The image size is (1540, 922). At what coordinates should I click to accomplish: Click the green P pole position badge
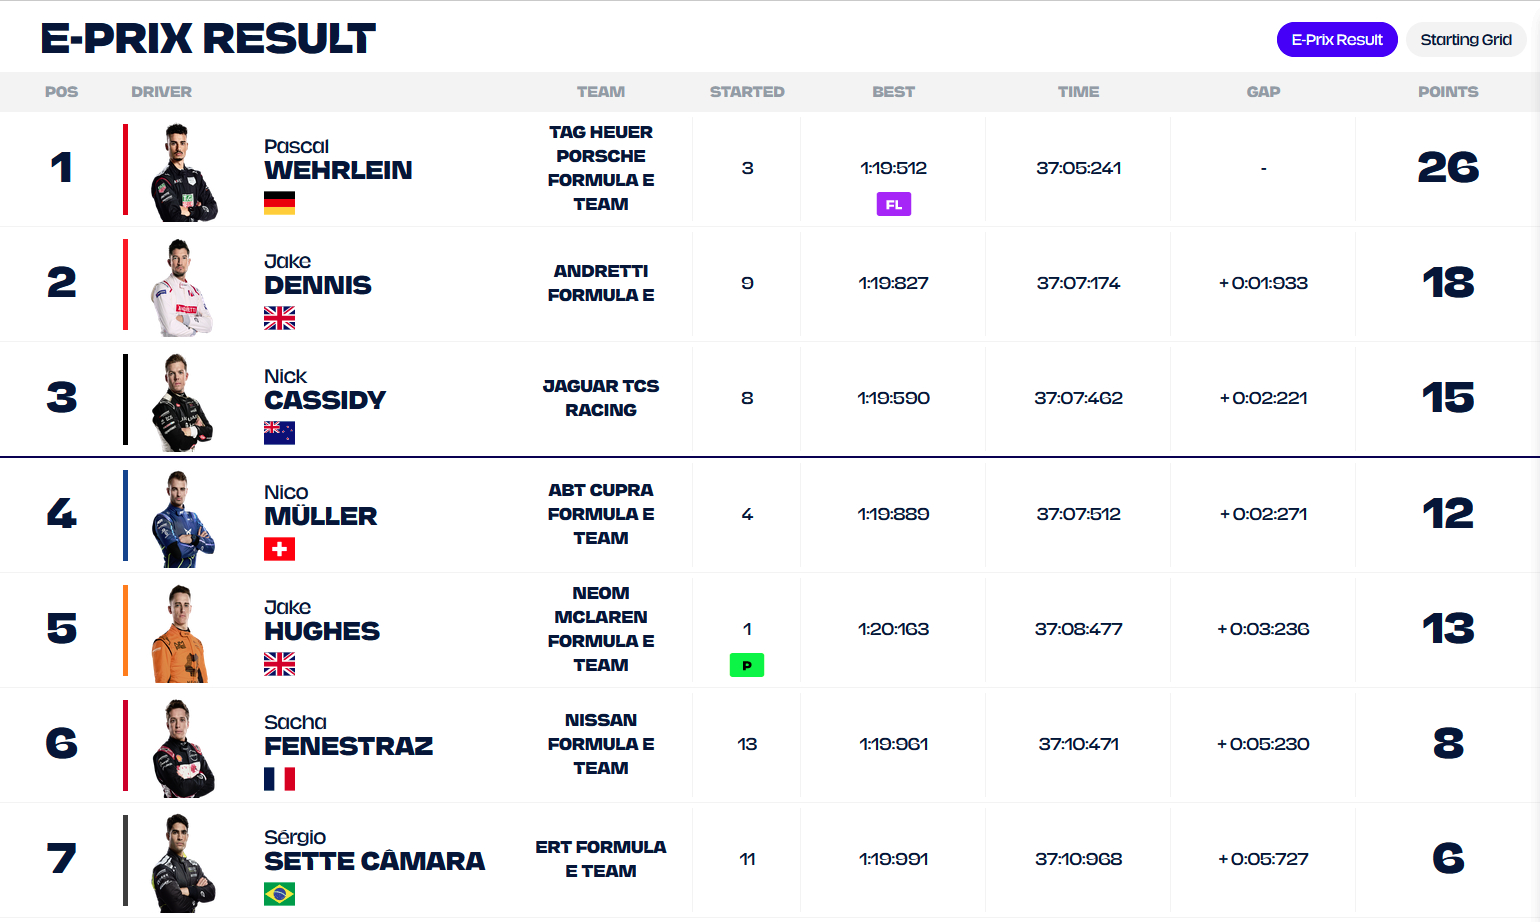point(747,665)
